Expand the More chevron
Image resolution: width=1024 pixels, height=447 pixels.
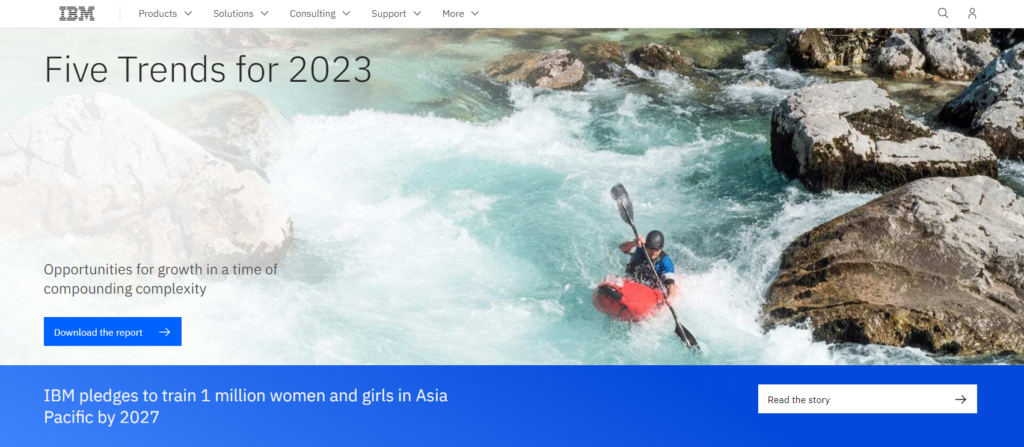[x=475, y=14]
